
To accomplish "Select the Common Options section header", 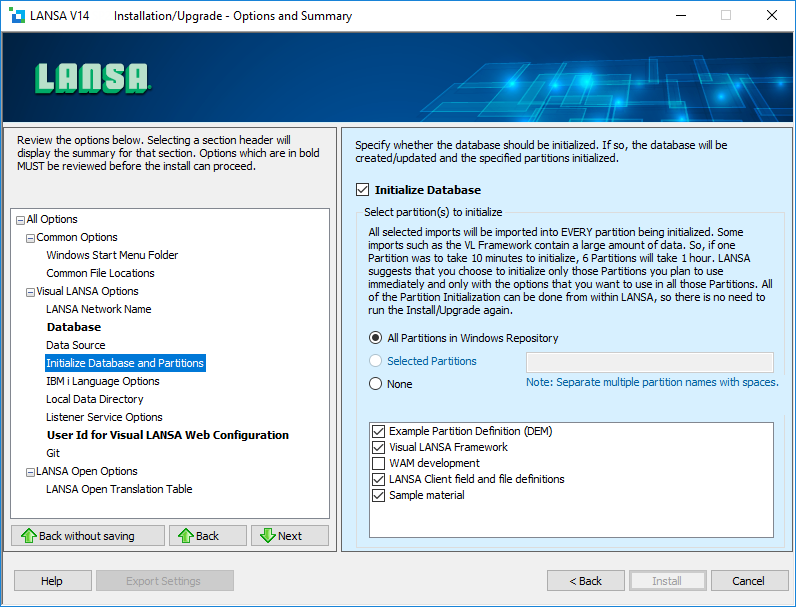I will [77, 237].
